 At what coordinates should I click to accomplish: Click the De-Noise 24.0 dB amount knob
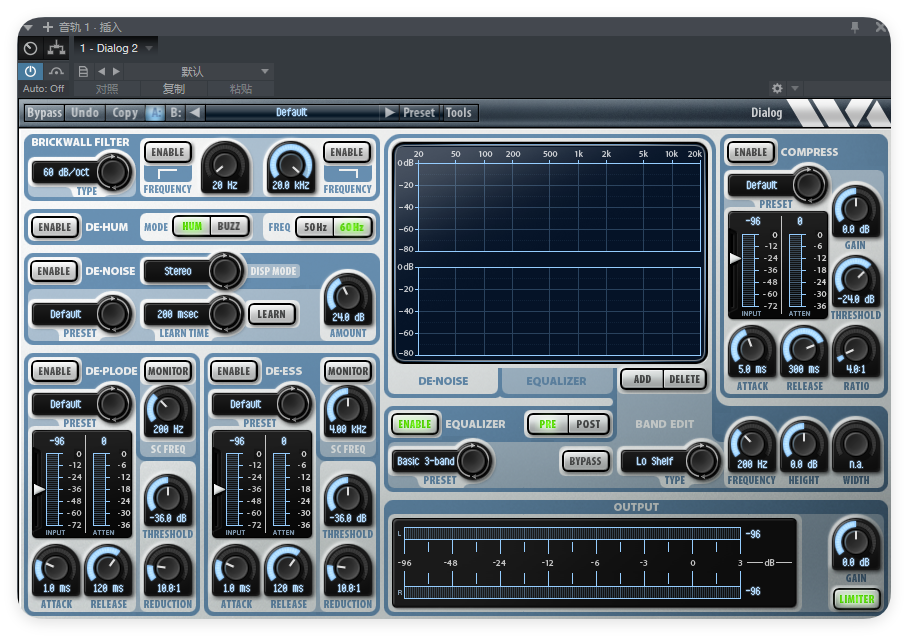click(x=347, y=296)
